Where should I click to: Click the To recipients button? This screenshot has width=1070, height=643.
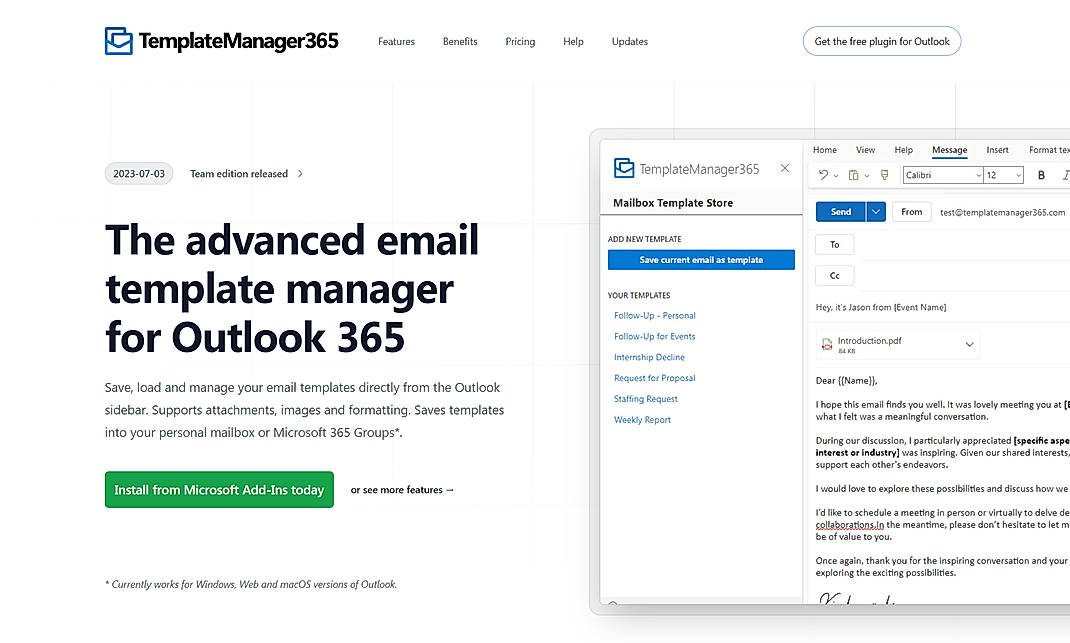pos(835,244)
